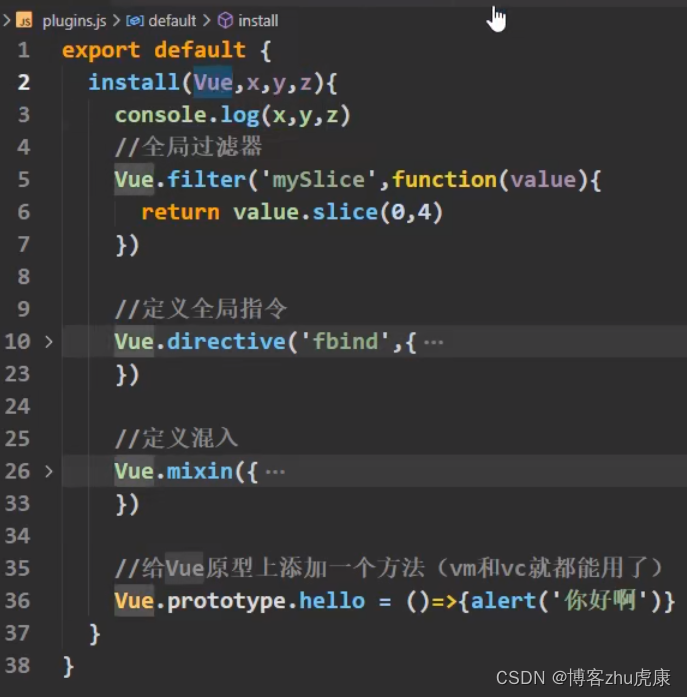The height and width of the screenshot is (697, 687).
Task: Select the install breadcrumb segment
Action: click(x=258, y=20)
